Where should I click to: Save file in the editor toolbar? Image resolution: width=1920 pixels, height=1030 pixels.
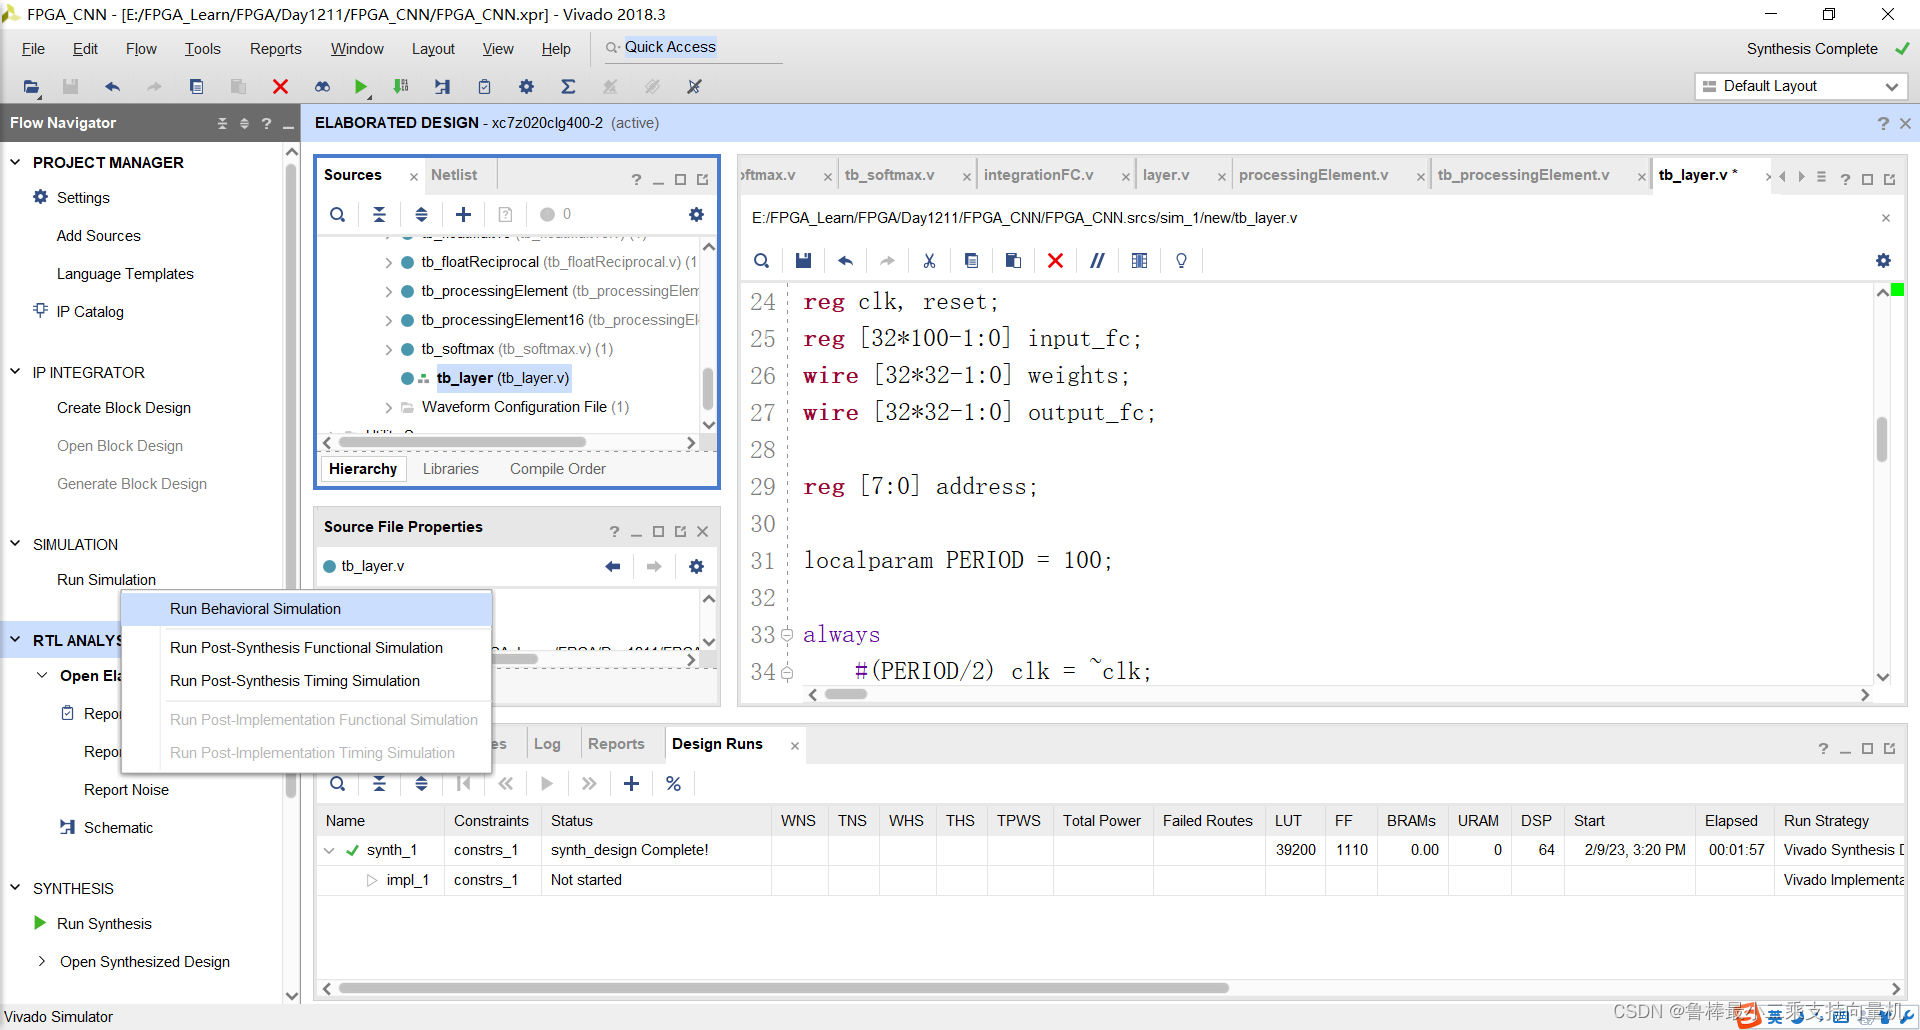click(x=803, y=260)
